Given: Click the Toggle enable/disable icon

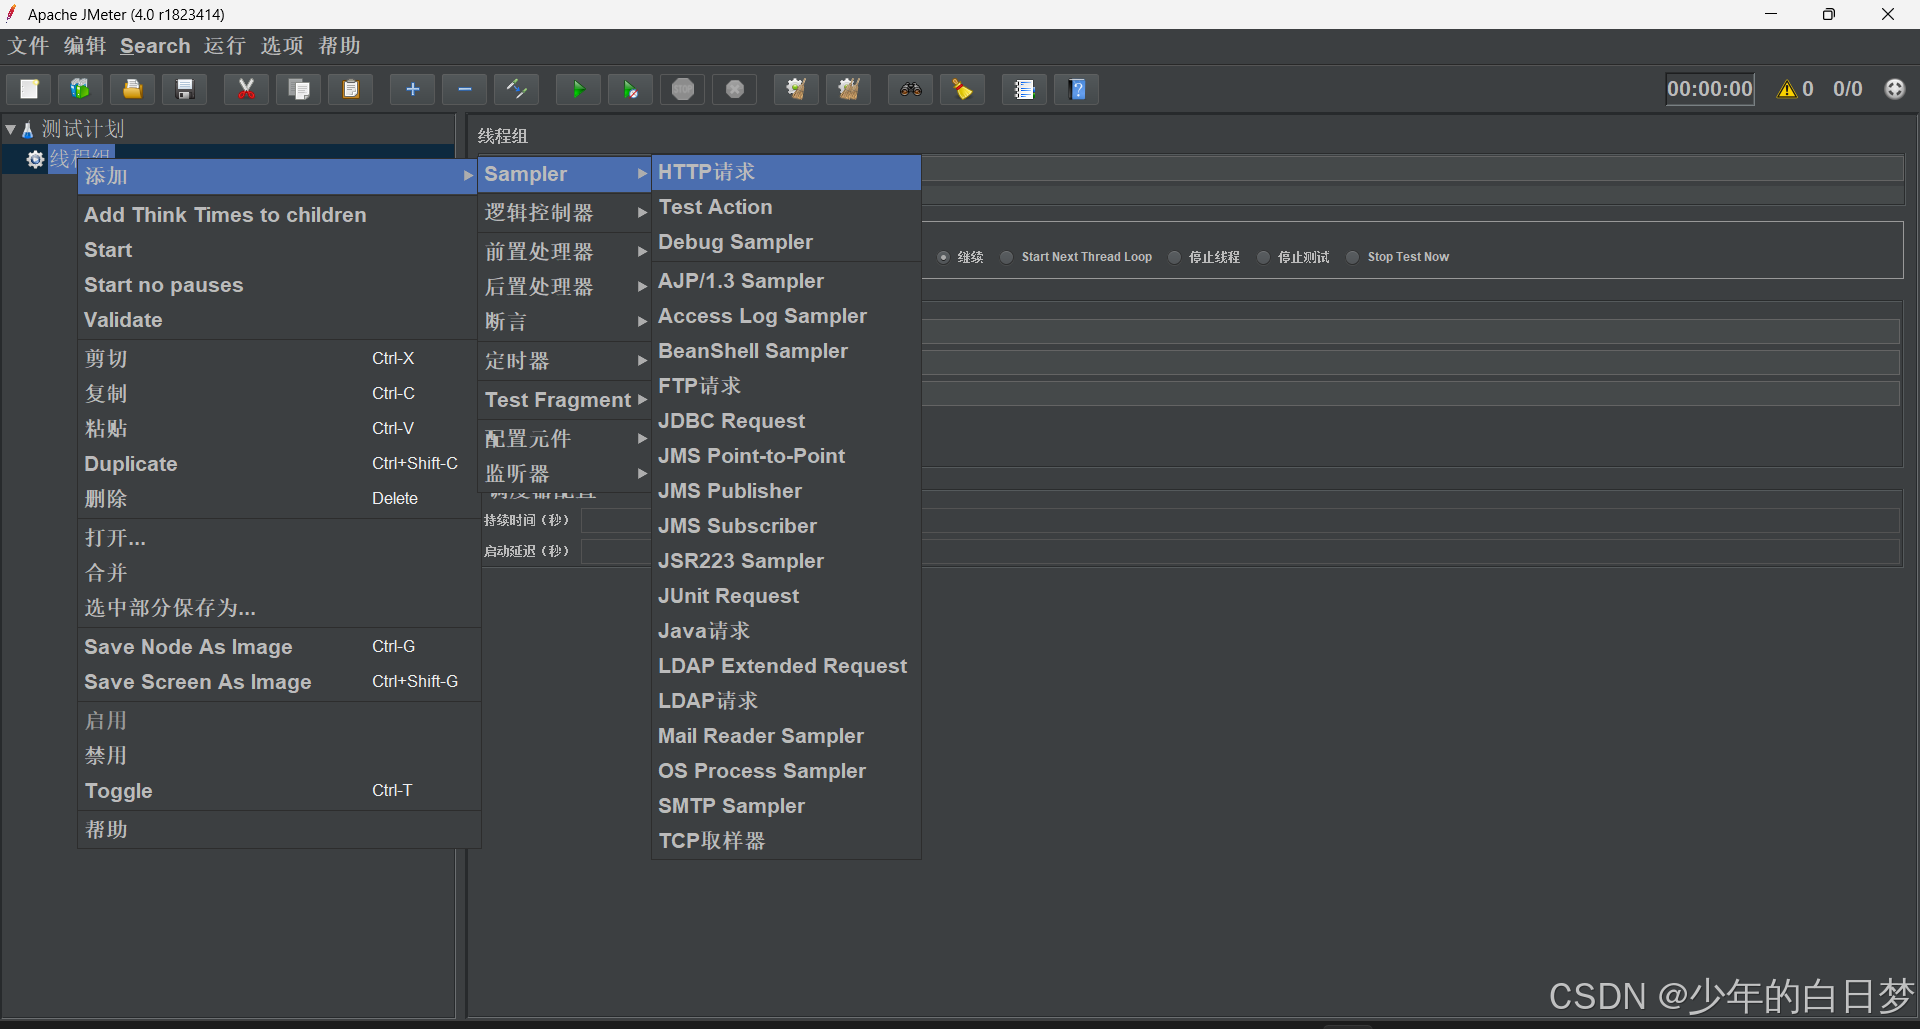Looking at the screenshot, I should tap(517, 89).
